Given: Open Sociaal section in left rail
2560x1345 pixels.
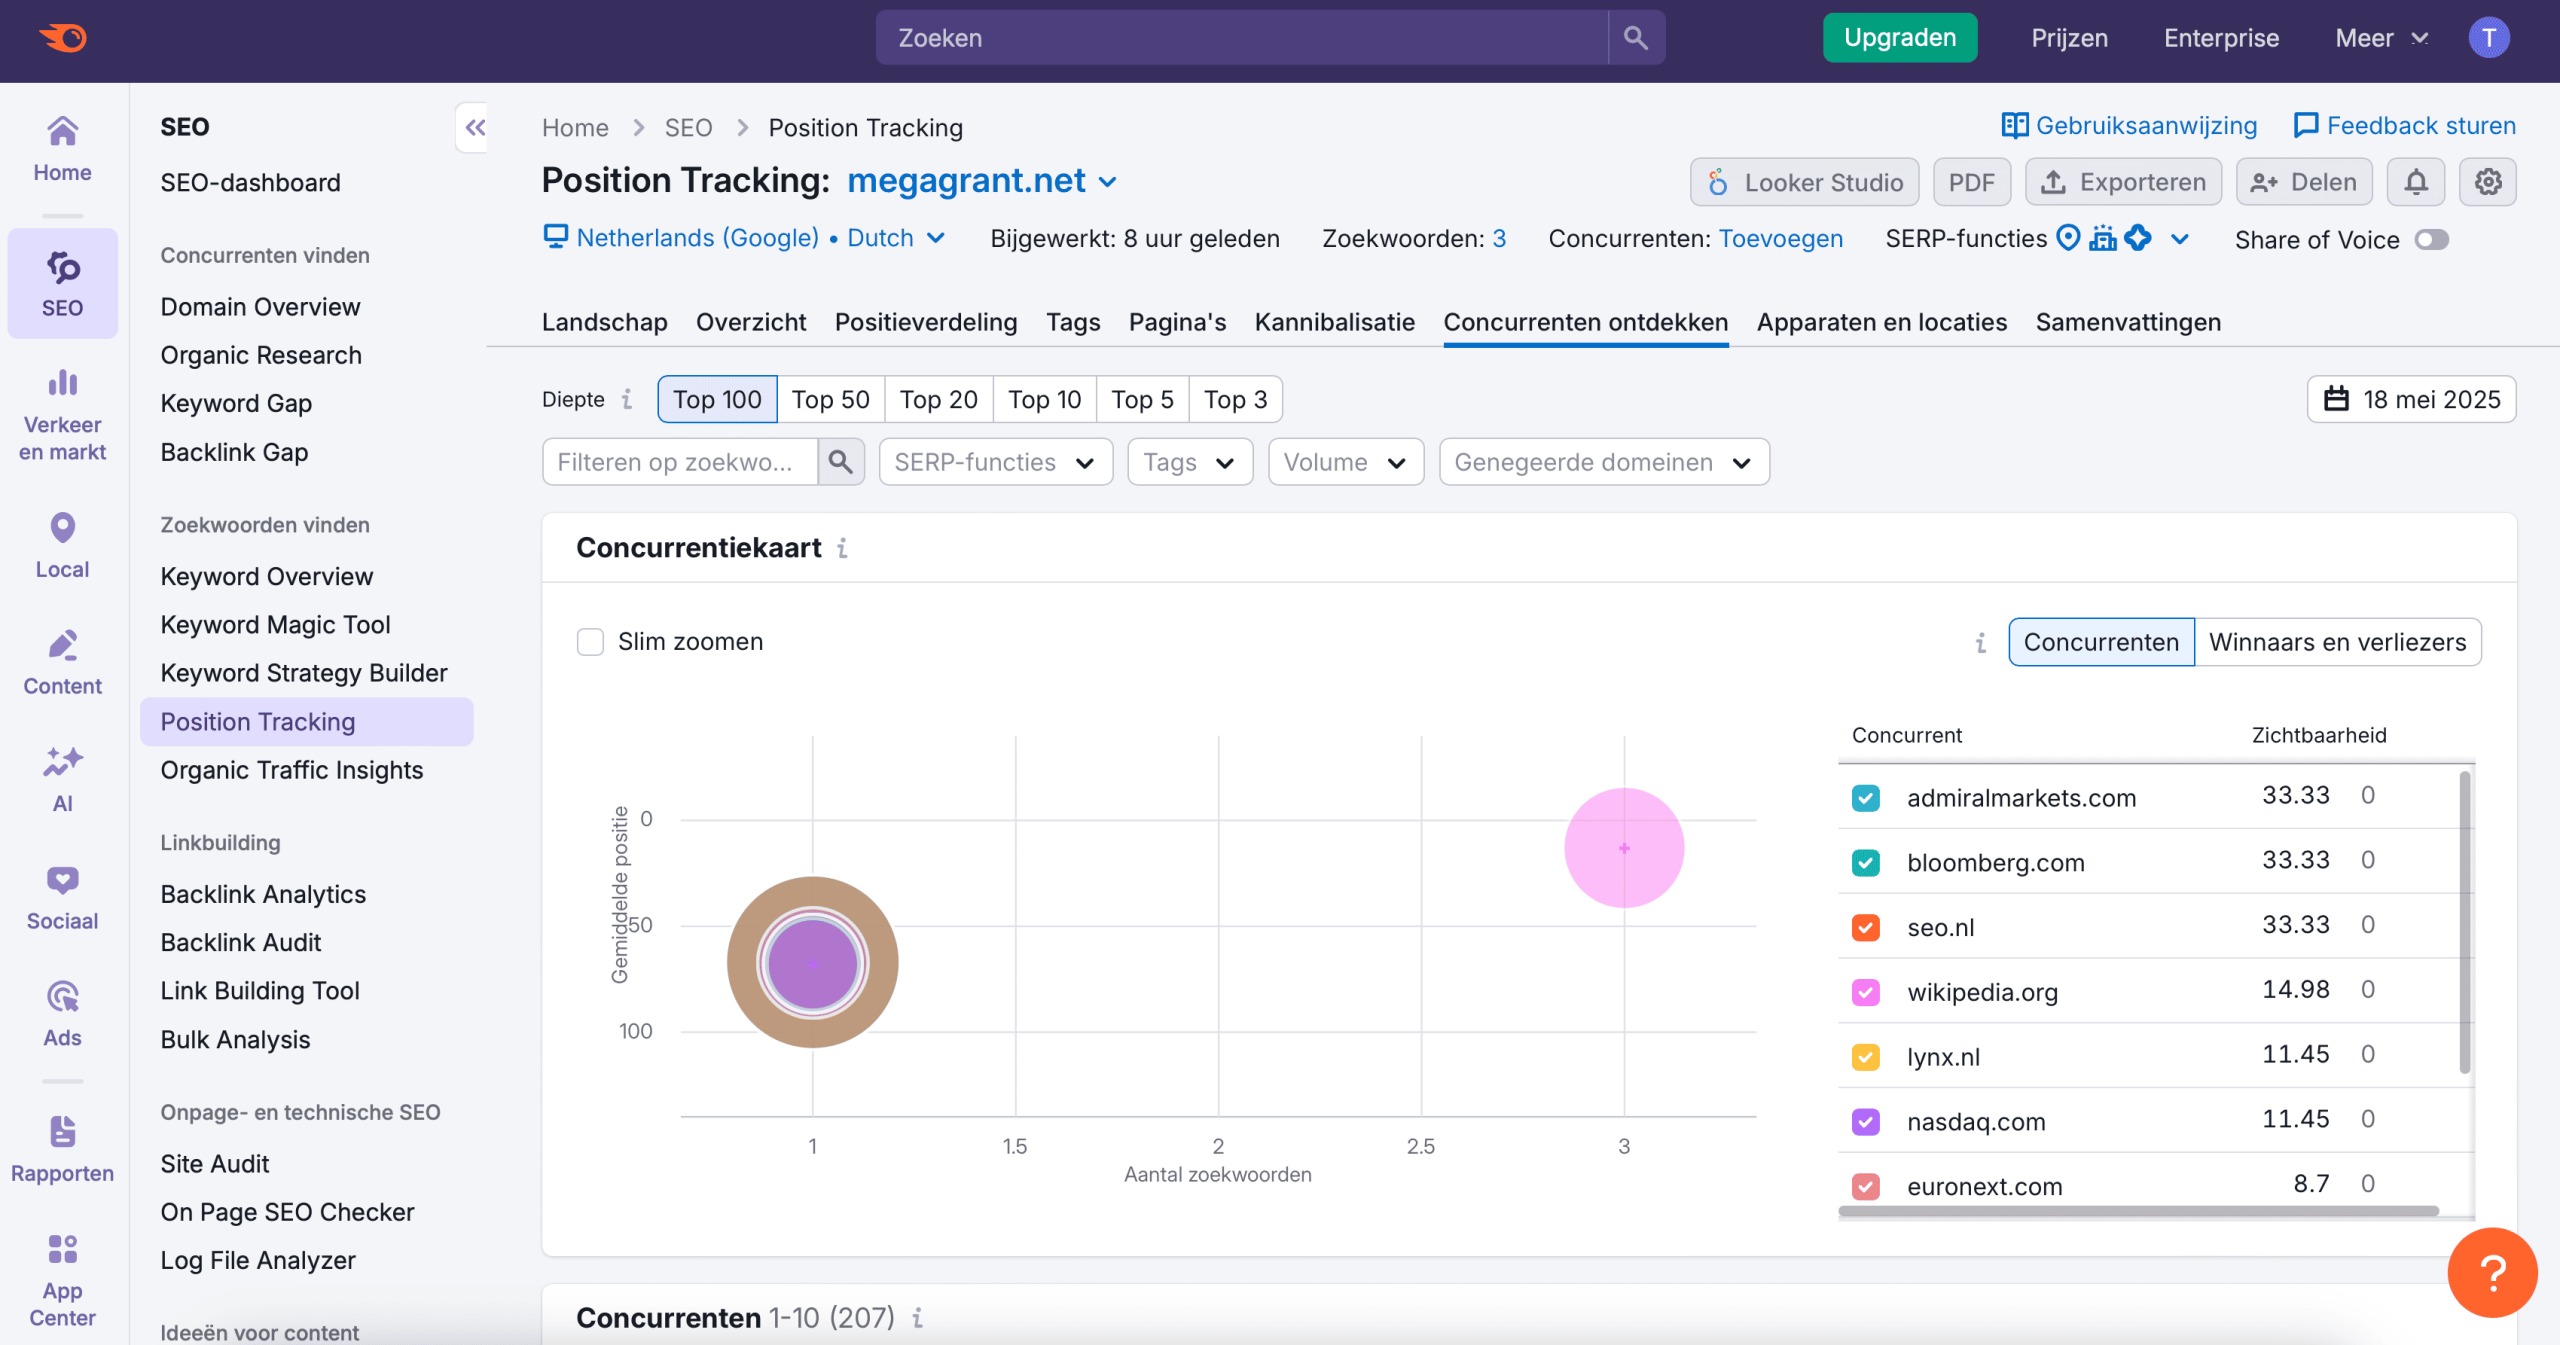Looking at the screenshot, I should point(62,898).
